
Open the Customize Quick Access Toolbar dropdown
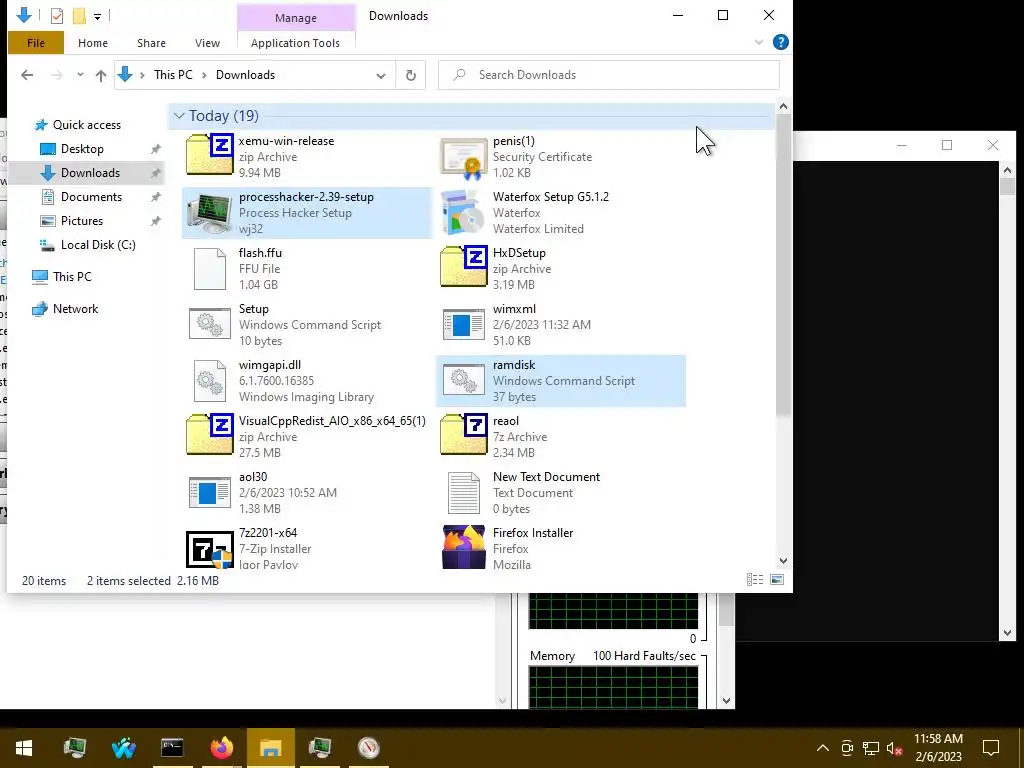[x=97, y=16]
